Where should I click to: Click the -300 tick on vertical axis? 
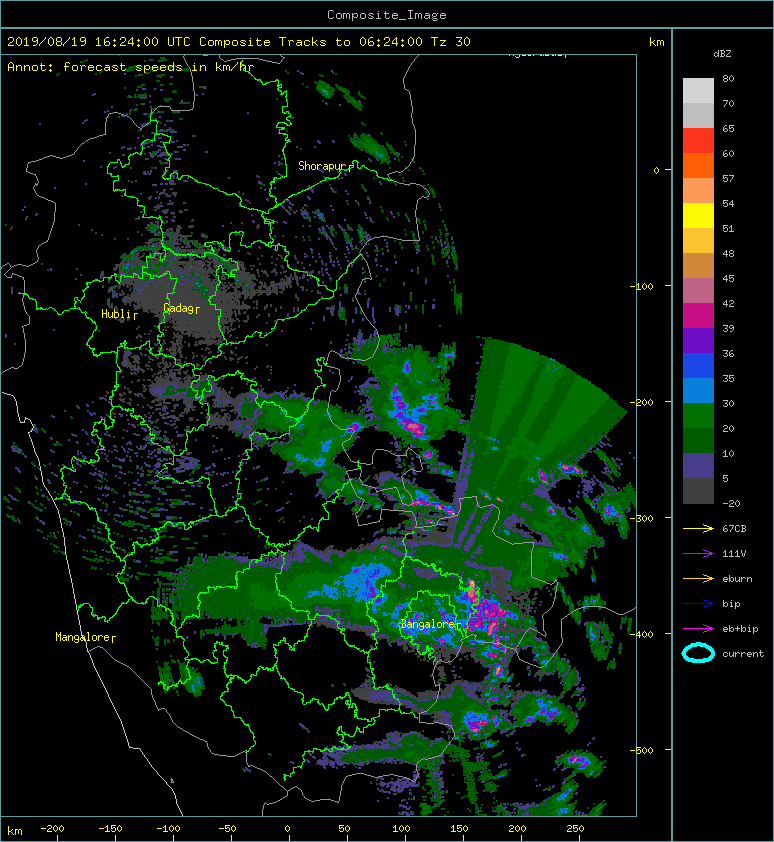coord(641,518)
